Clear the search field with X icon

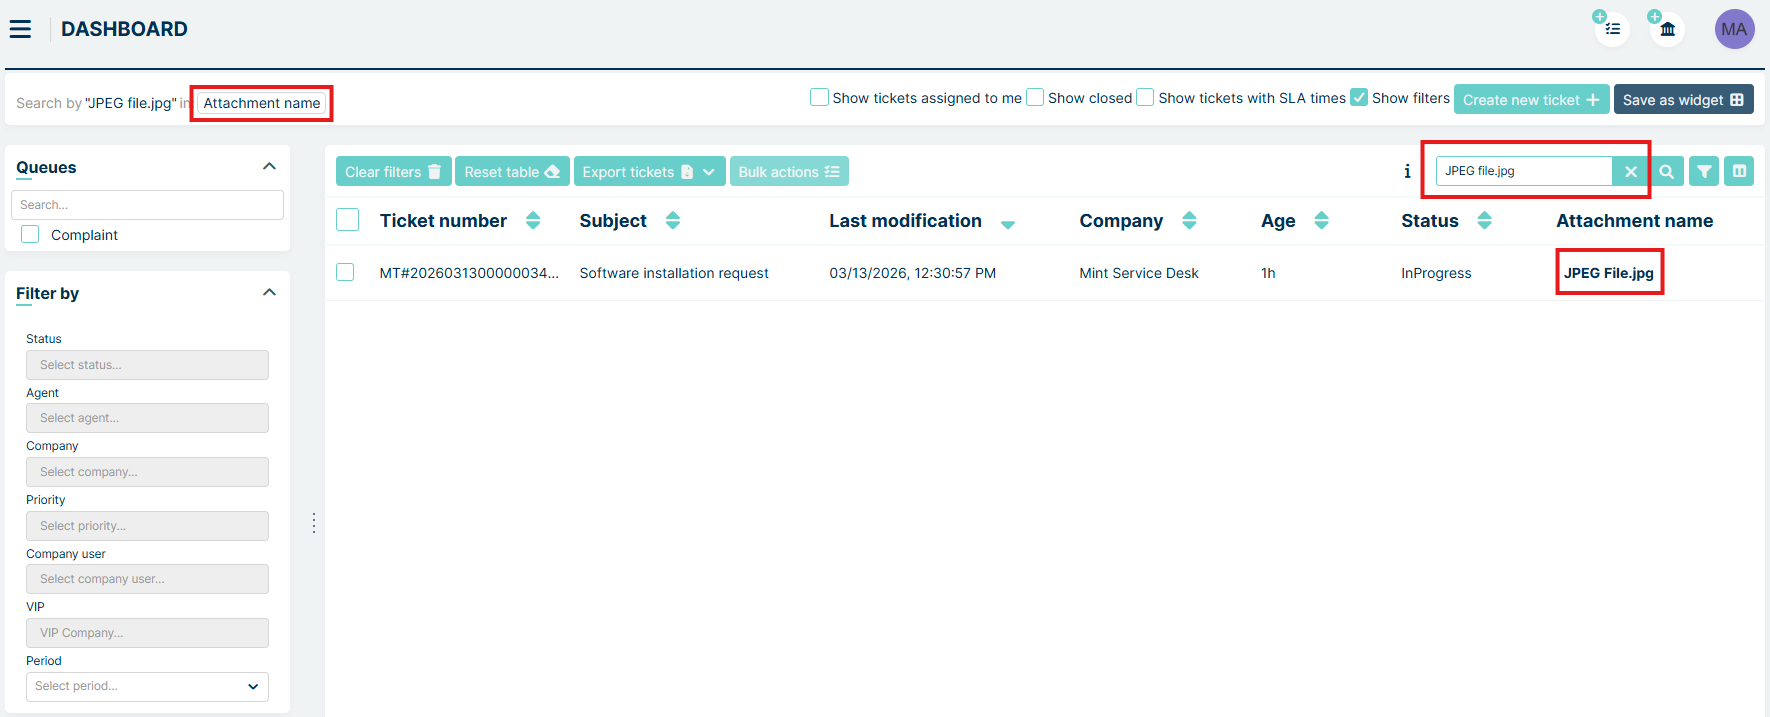1630,172
